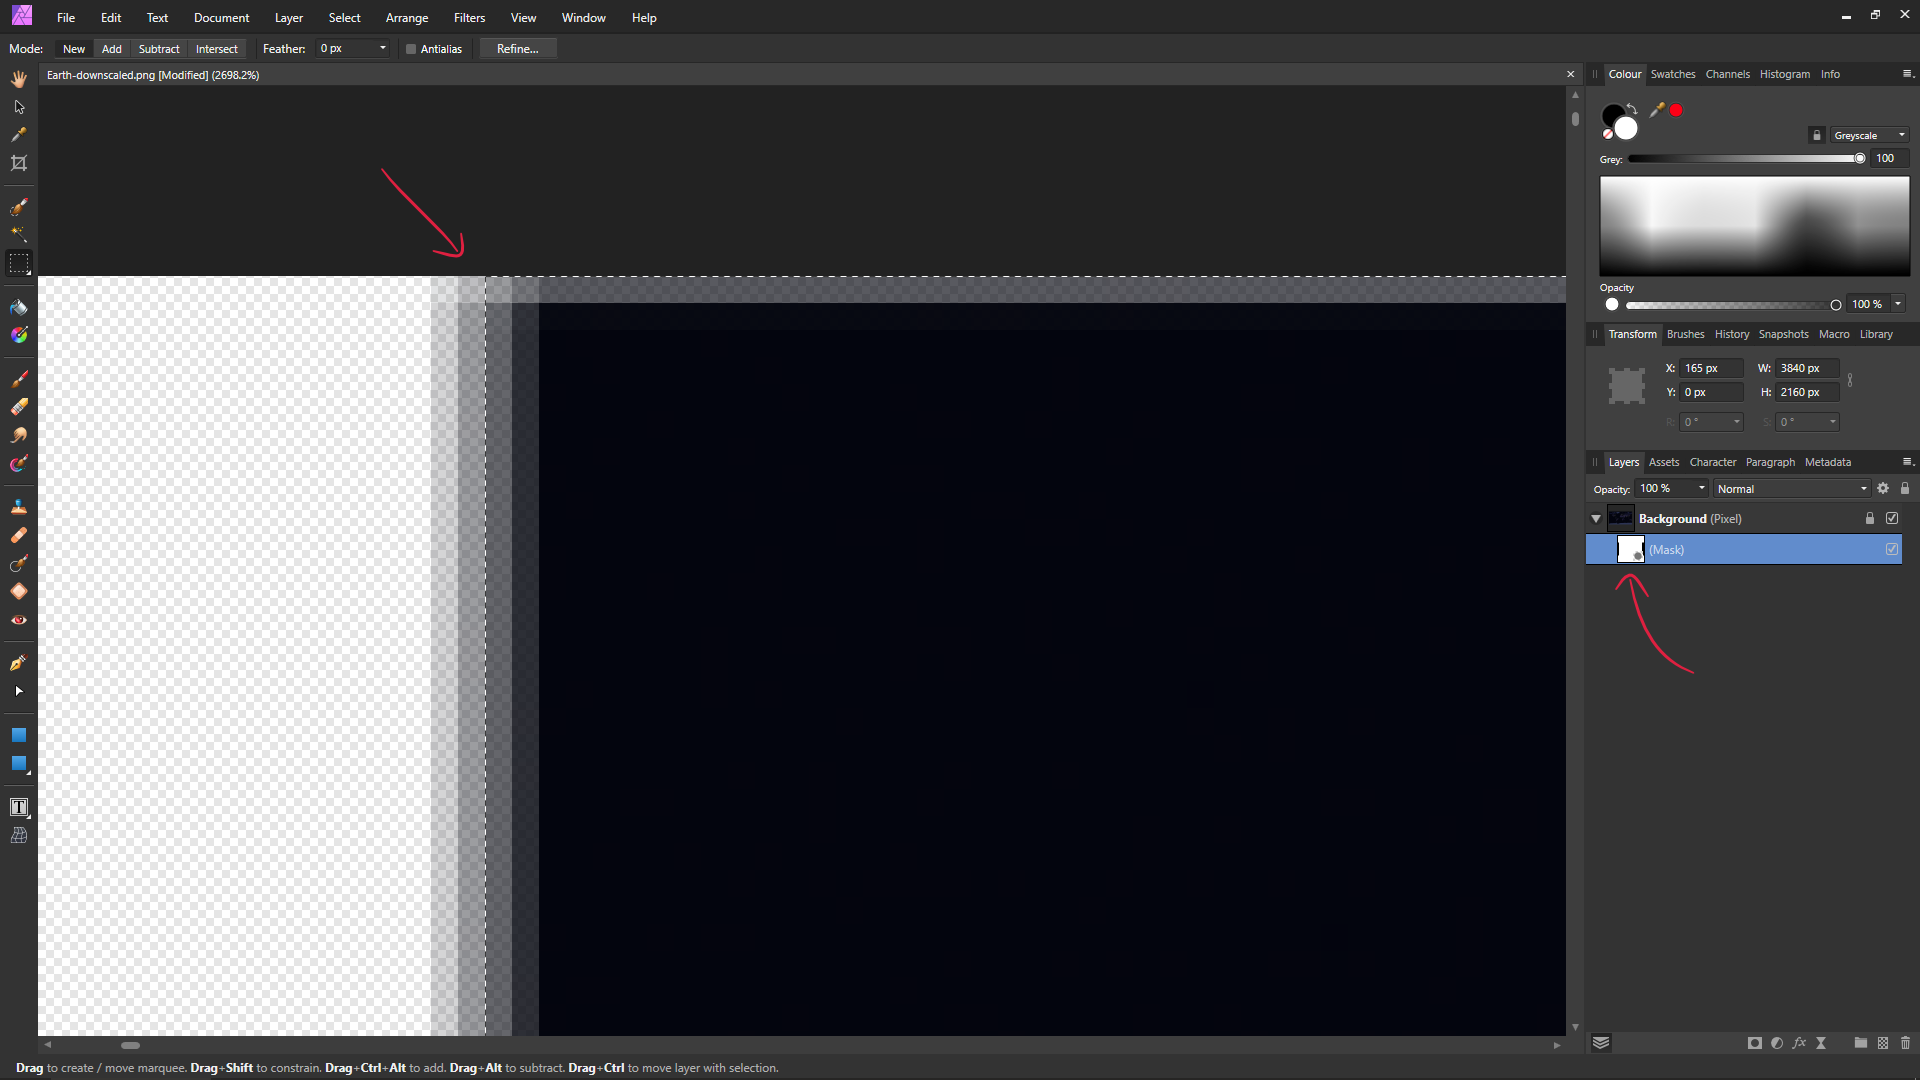The width and height of the screenshot is (1920, 1080).
Task: Set selection mode to Intersect
Action: click(x=217, y=49)
